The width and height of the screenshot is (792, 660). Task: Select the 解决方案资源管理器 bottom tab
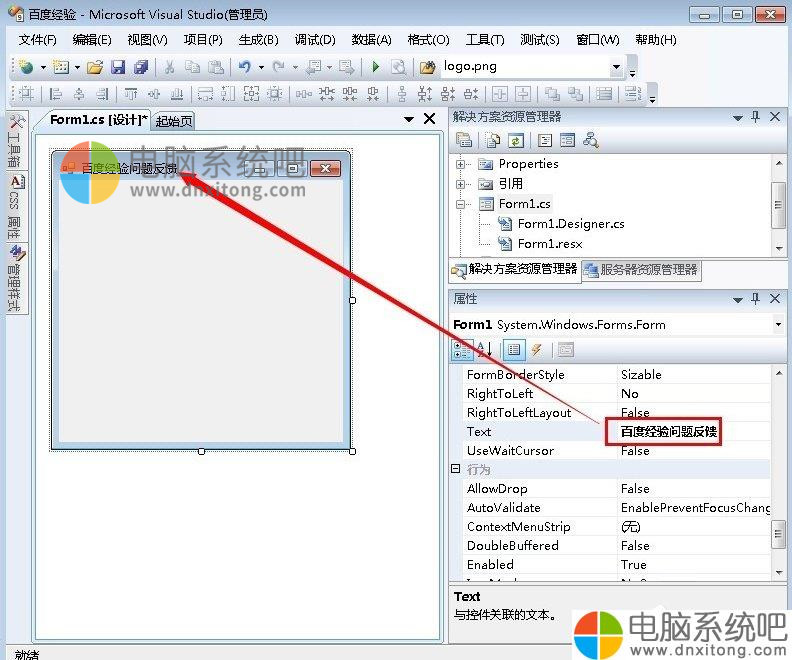click(515, 270)
